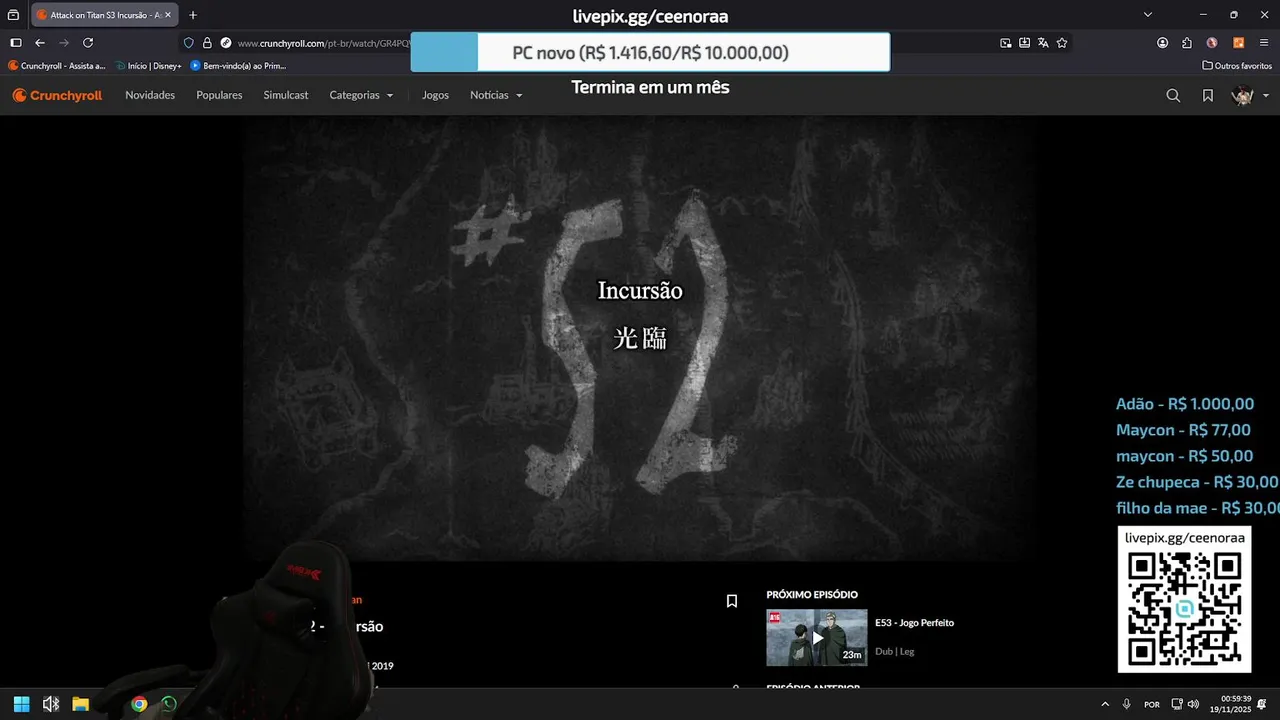Viewport: 1280px width, 720px height.
Task: Translate this page icon
Action: coord(1043,43)
